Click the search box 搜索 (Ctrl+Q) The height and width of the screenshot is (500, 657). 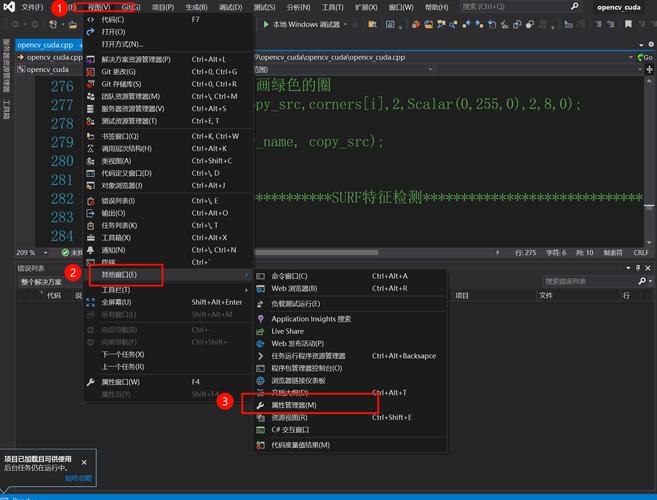(x=520, y=7)
